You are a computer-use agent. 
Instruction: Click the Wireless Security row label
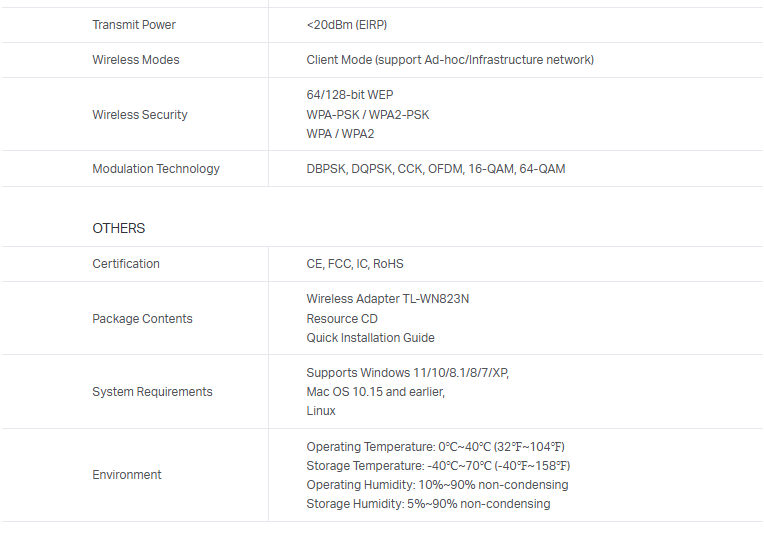pyautogui.click(x=140, y=115)
